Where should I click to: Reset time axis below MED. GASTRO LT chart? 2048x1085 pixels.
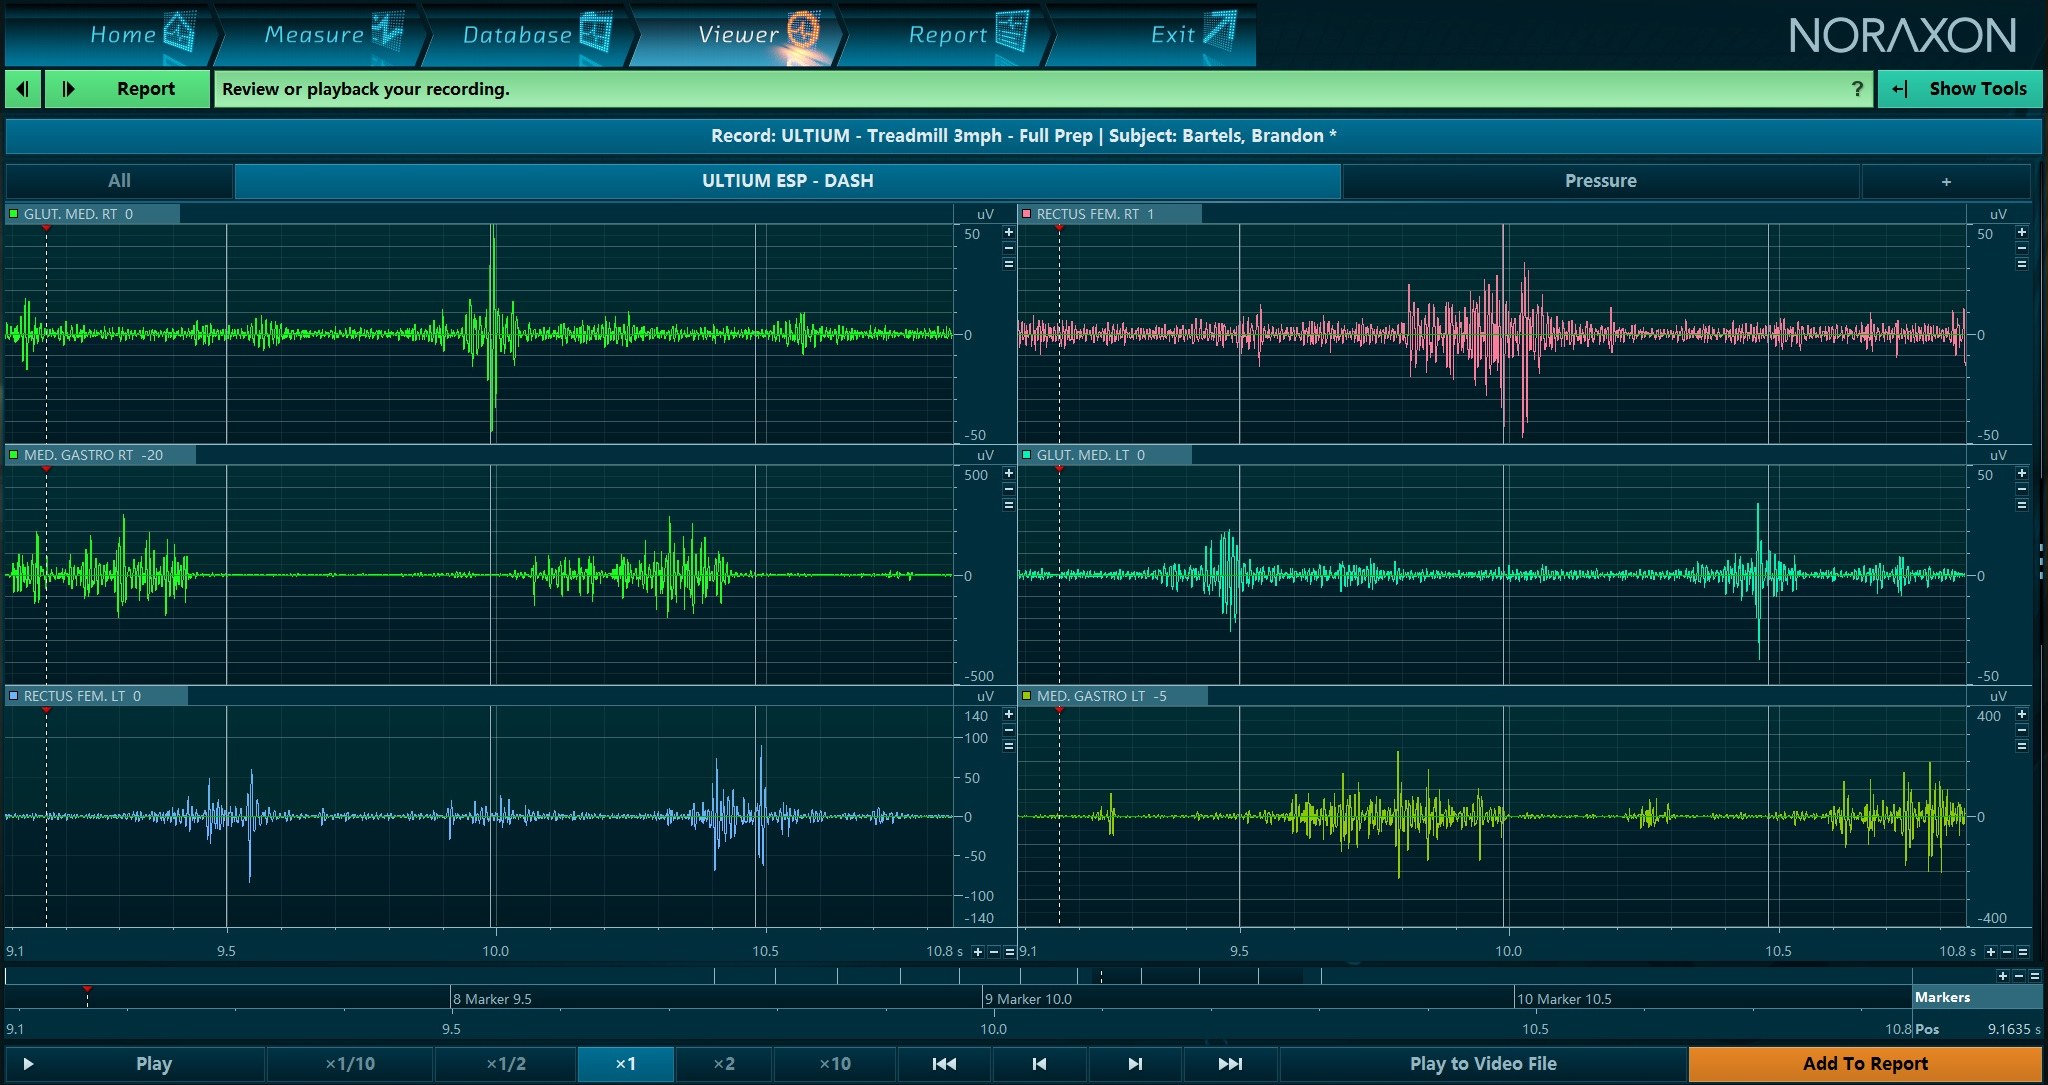[2023, 952]
